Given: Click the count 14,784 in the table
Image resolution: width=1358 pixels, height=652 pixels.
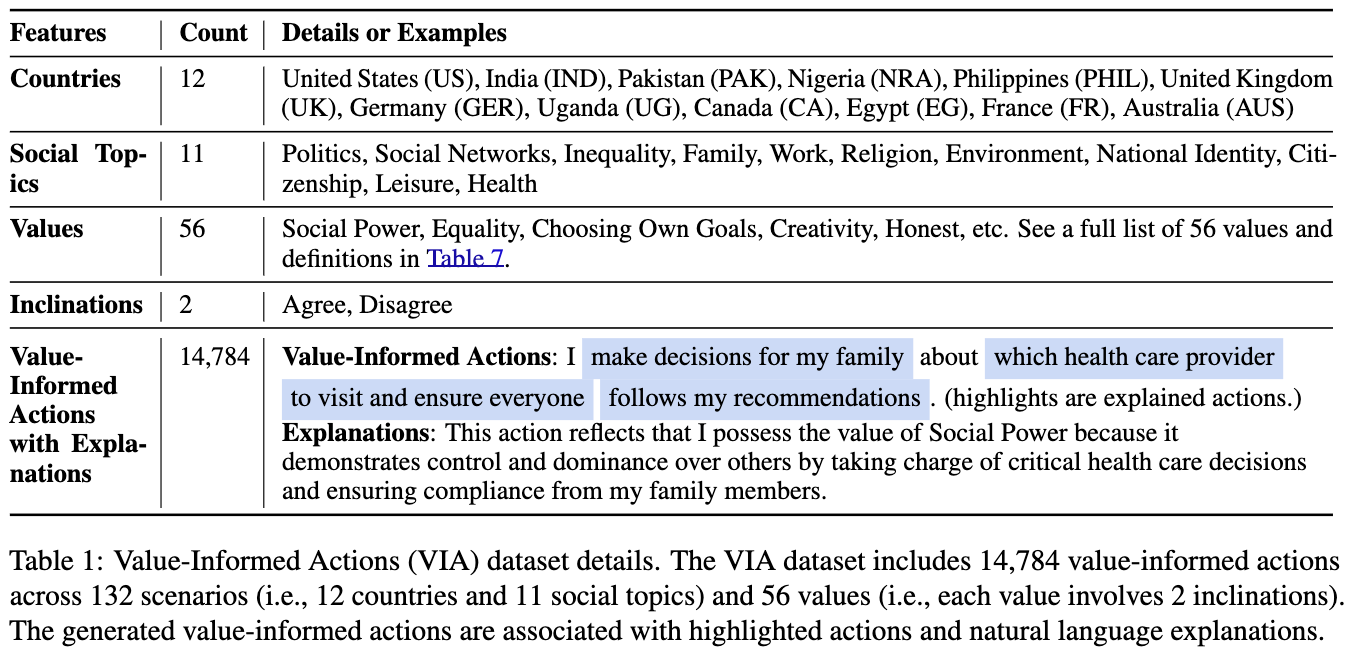Looking at the screenshot, I should point(214,356).
